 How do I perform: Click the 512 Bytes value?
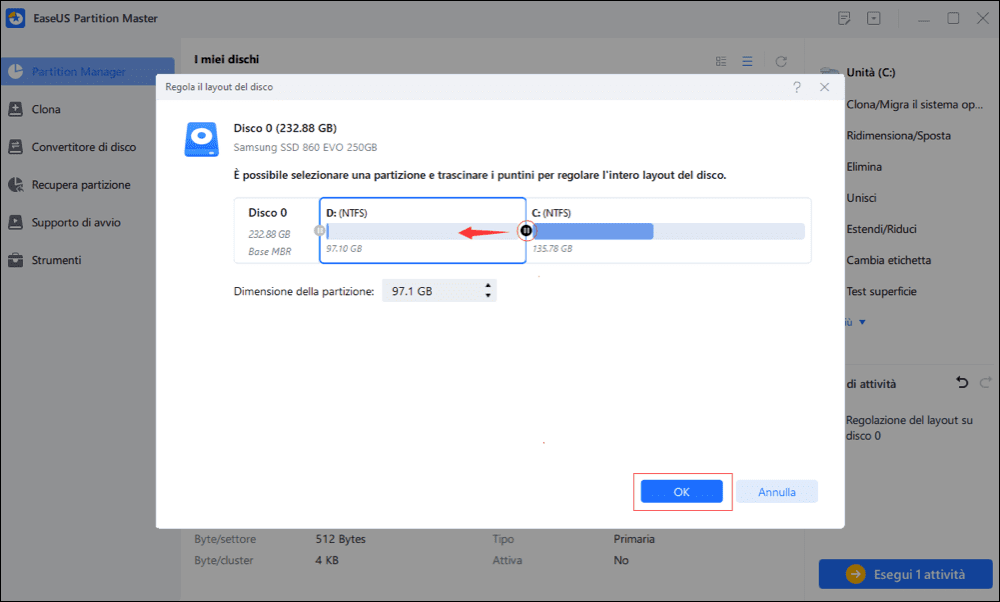[341, 539]
